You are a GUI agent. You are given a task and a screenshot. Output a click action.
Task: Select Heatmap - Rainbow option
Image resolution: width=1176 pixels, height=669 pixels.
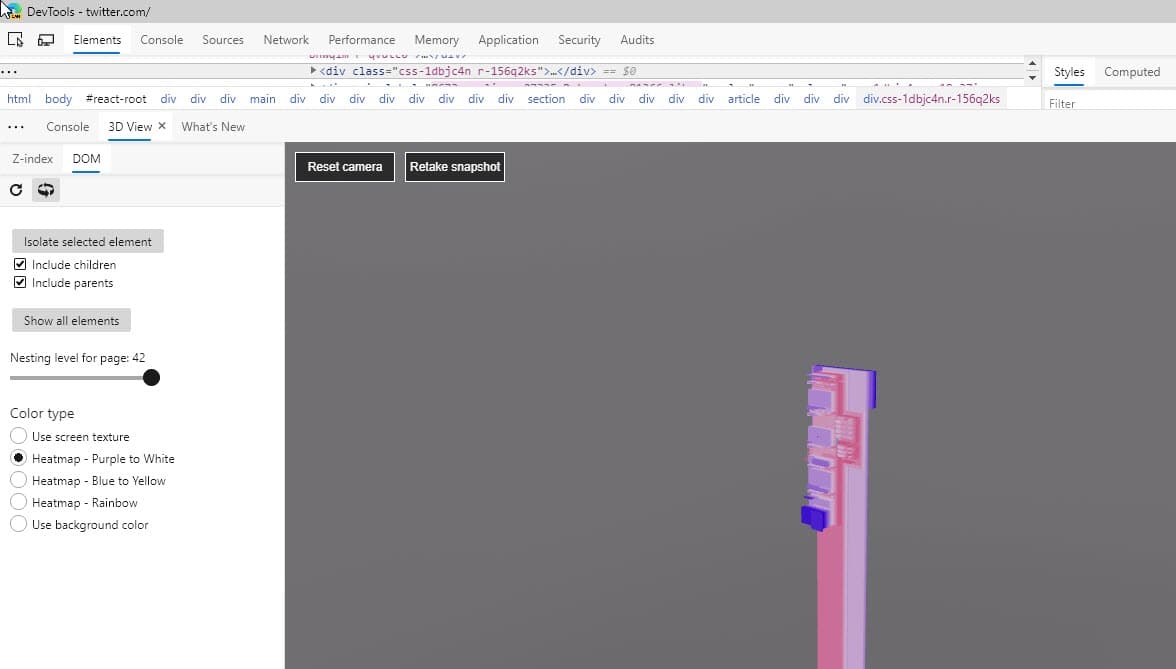pos(19,502)
